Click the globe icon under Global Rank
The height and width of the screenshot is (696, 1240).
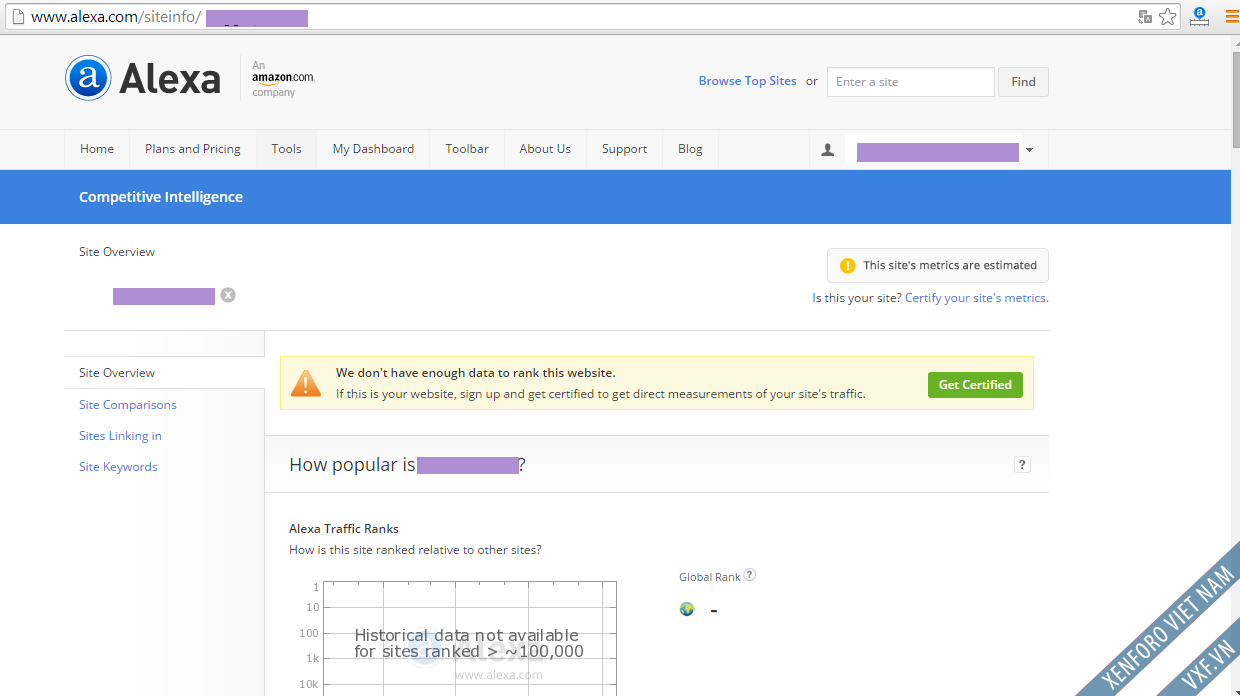coord(687,609)
